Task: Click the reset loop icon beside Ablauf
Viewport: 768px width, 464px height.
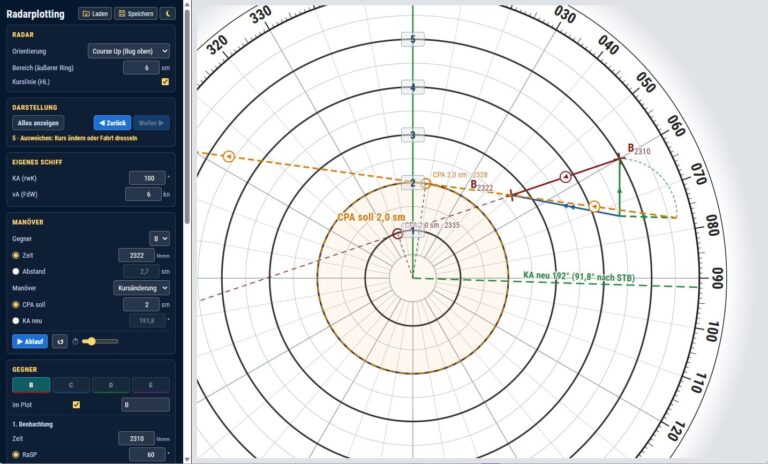Action: click(x=60, y=342)
